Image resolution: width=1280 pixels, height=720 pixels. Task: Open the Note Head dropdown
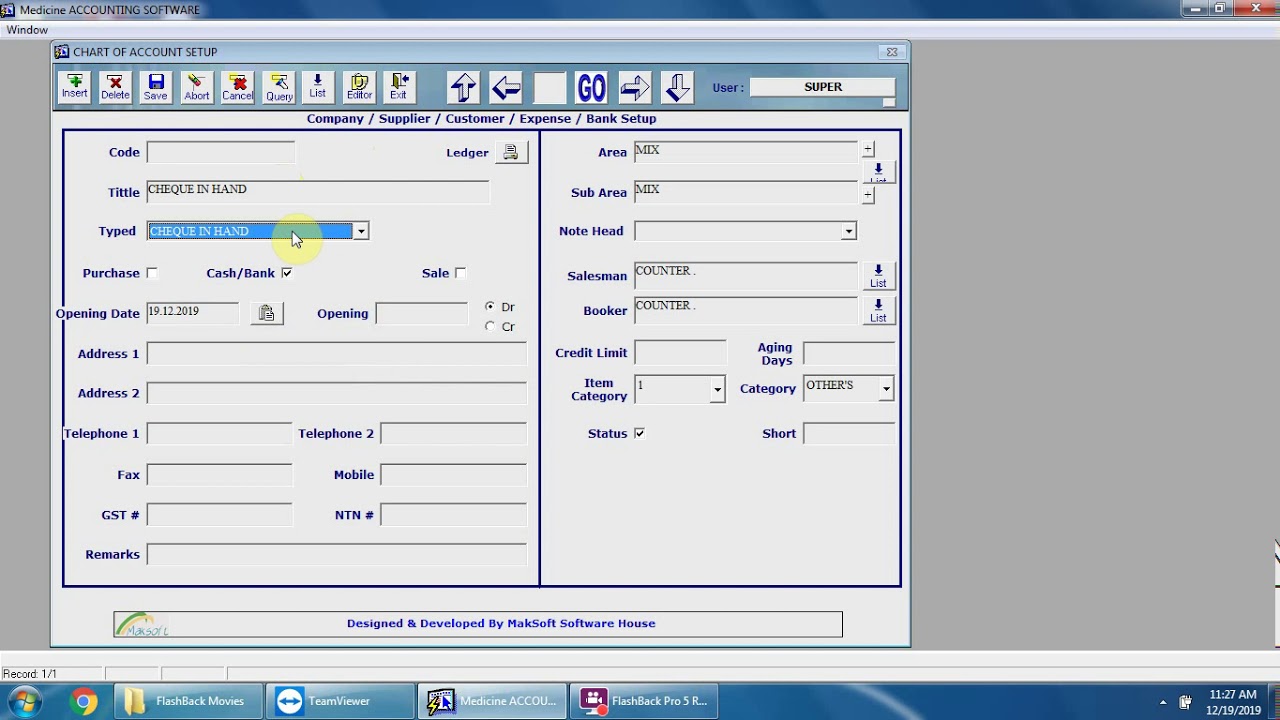pos(848,231)
